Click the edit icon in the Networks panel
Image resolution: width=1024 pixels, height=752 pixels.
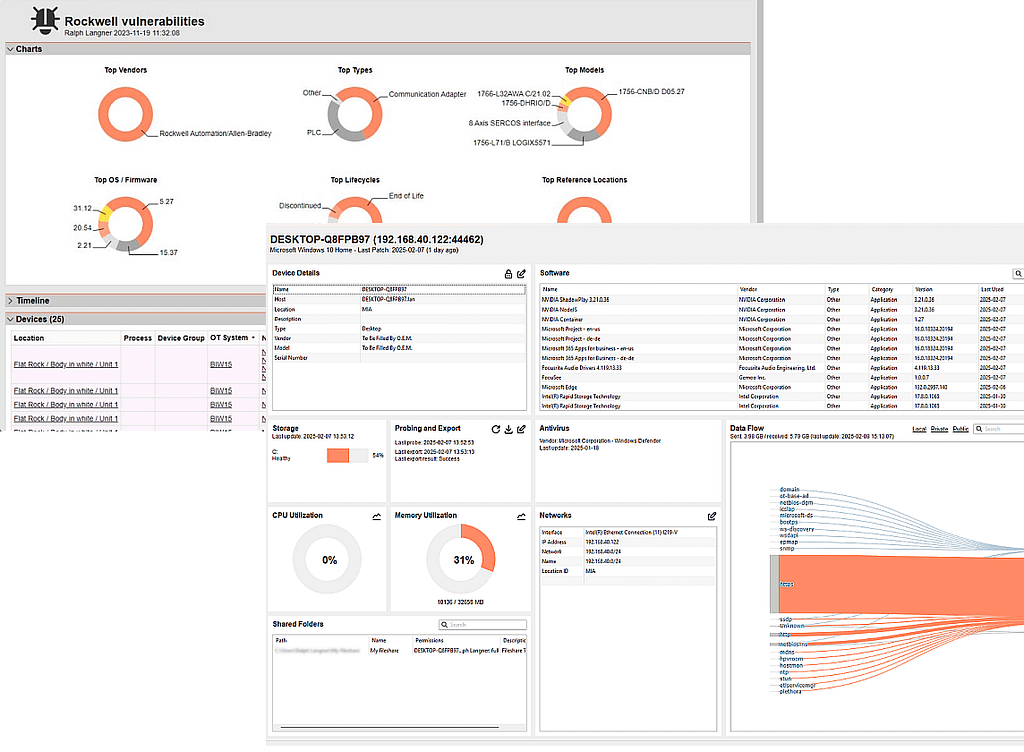tap(712, 516)
